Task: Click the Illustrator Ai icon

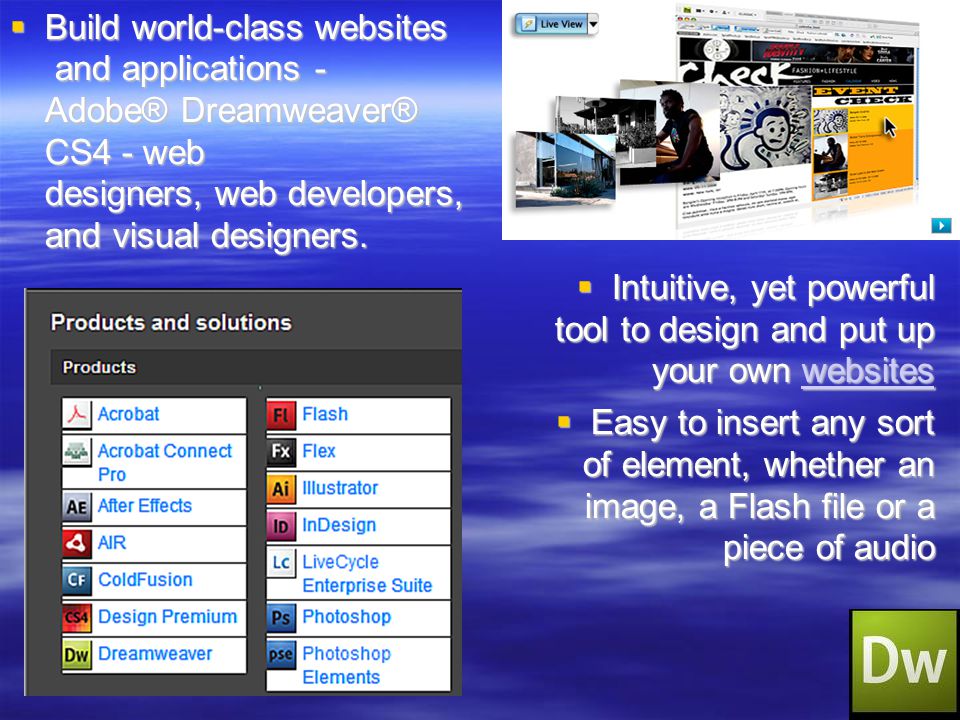Action: click(x=281, y=489)
